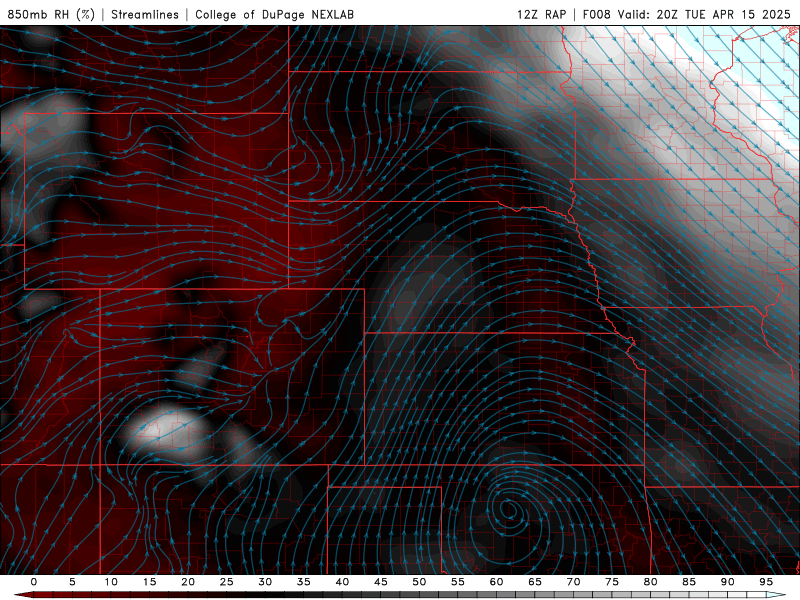Click the "F008" forecast hour text
This screenshot has width=800, height=600.
tap(596, 14)
